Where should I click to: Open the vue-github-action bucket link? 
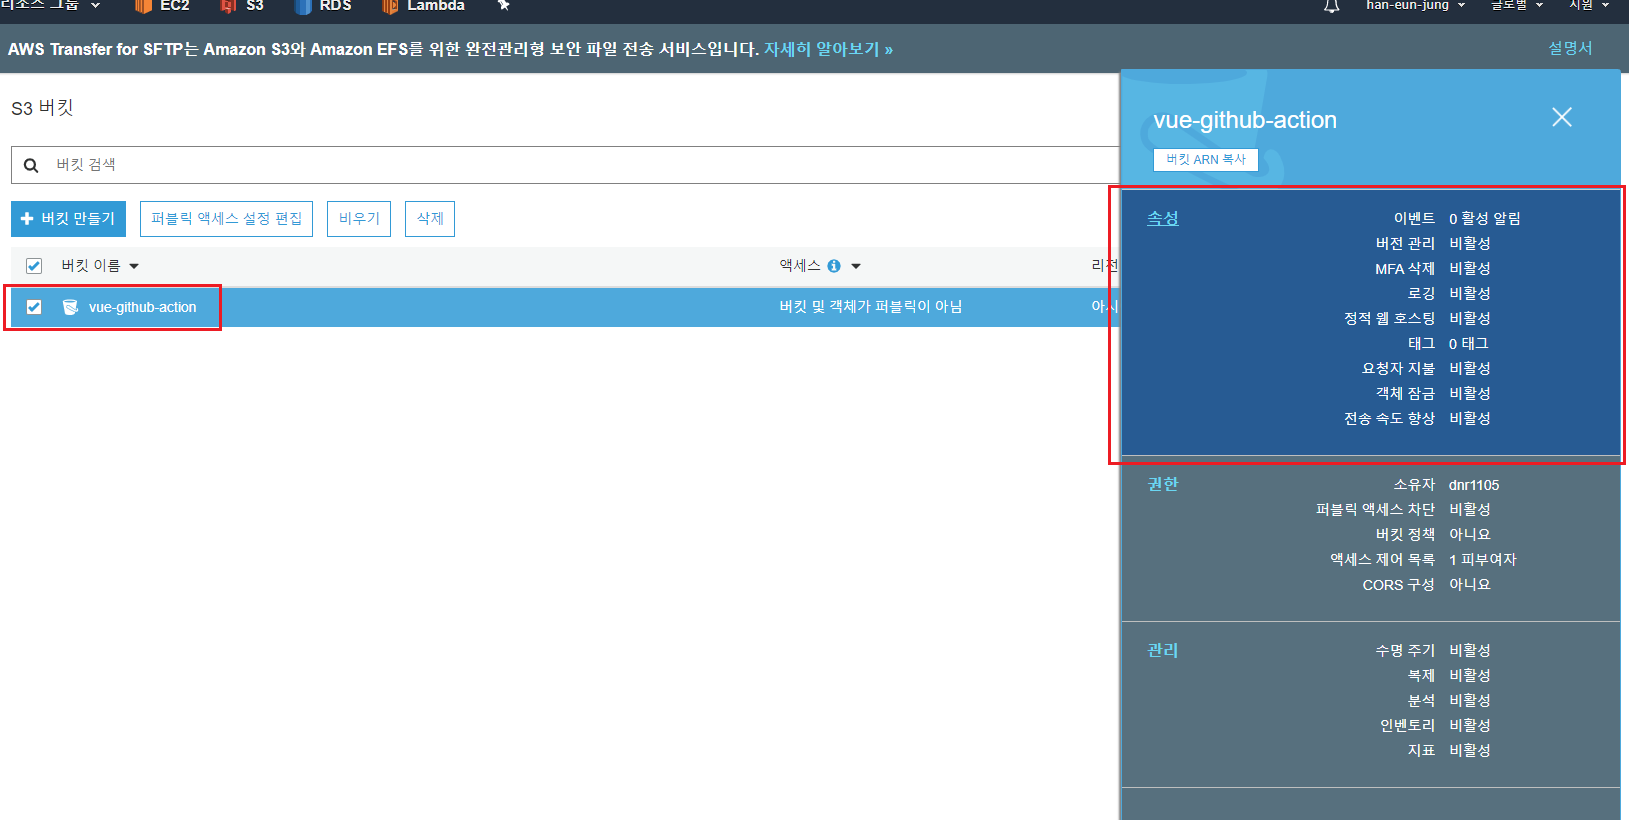pyautogui.click(x=142, y=307)
